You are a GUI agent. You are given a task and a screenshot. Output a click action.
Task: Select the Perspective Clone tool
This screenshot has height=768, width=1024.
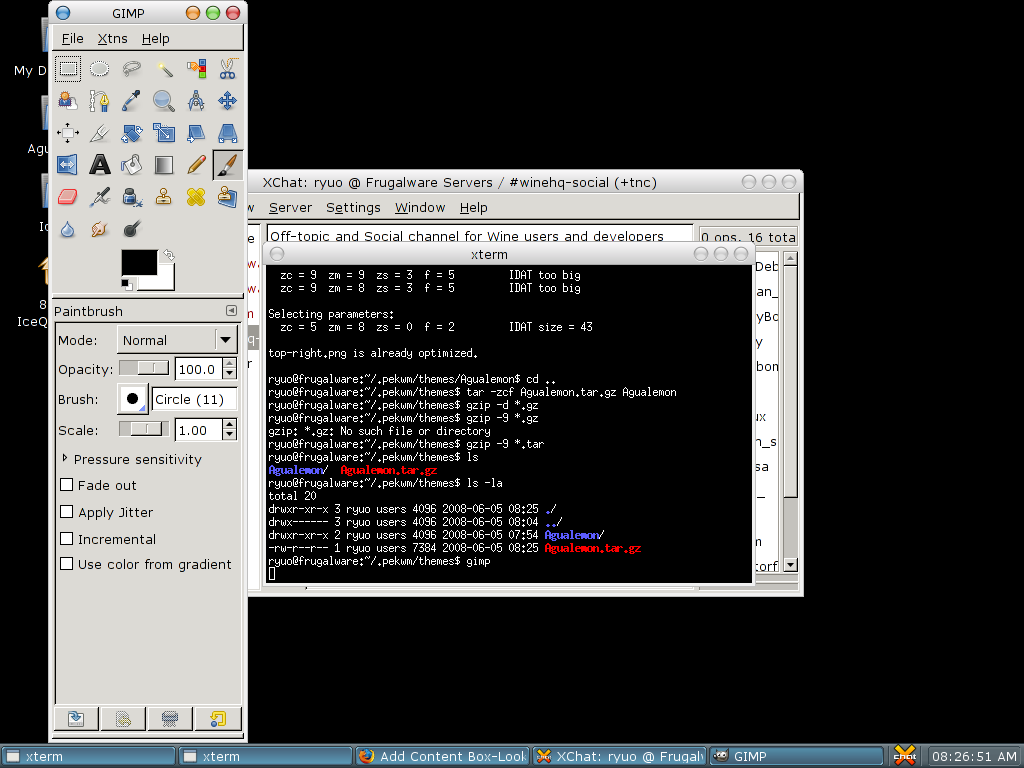point(227,197)
